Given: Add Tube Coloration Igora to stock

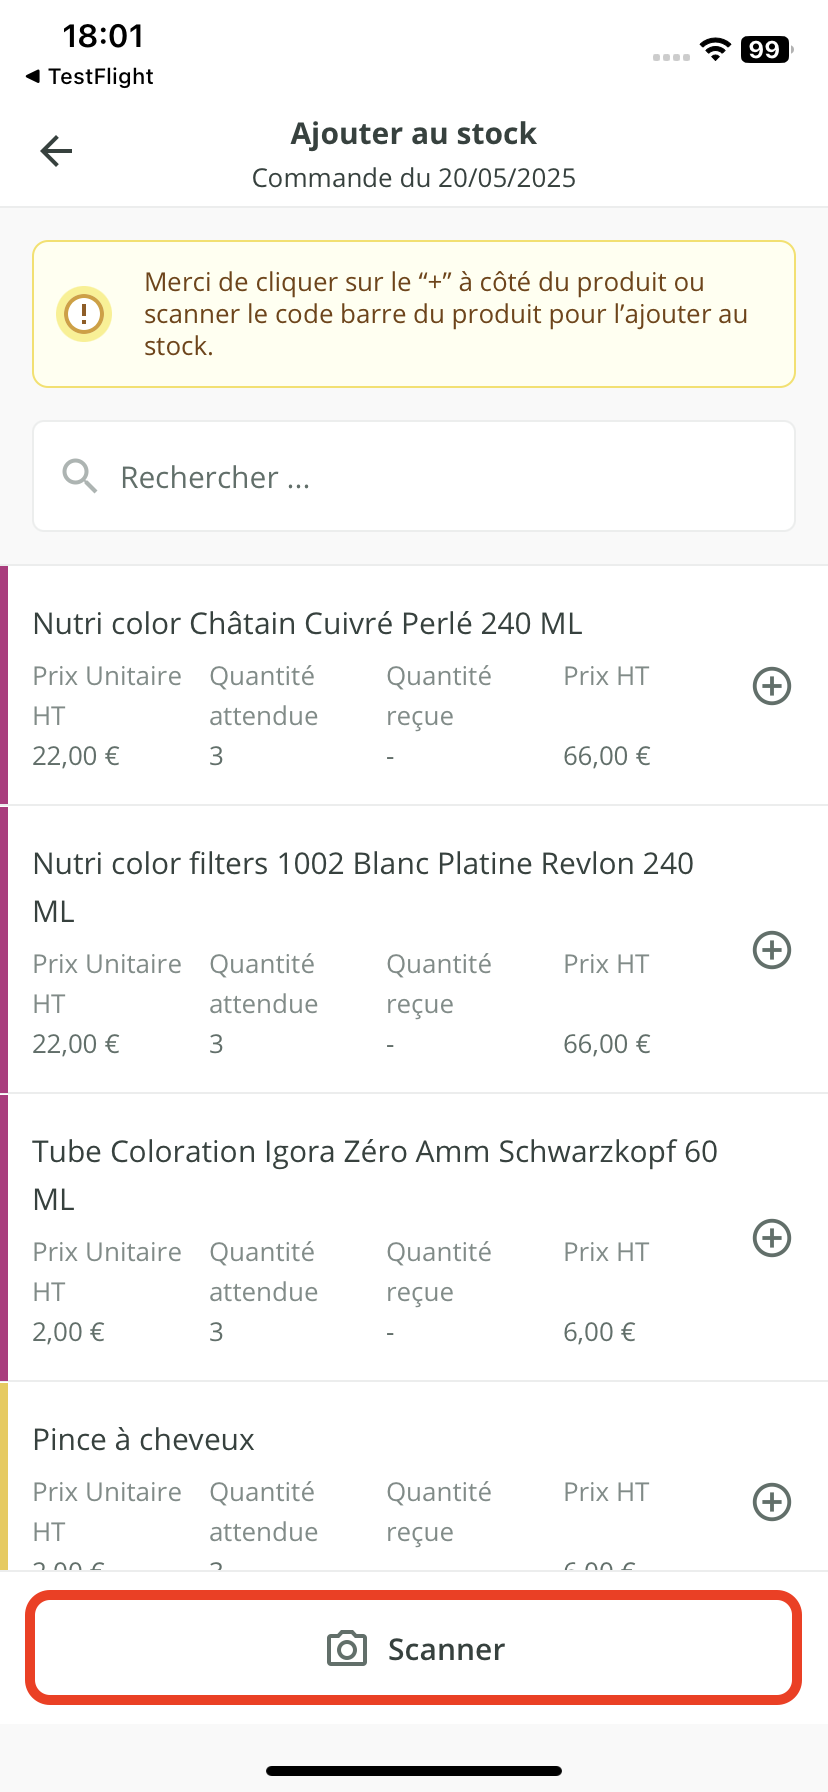Looking at the screenshot, I should [771, 1238].
